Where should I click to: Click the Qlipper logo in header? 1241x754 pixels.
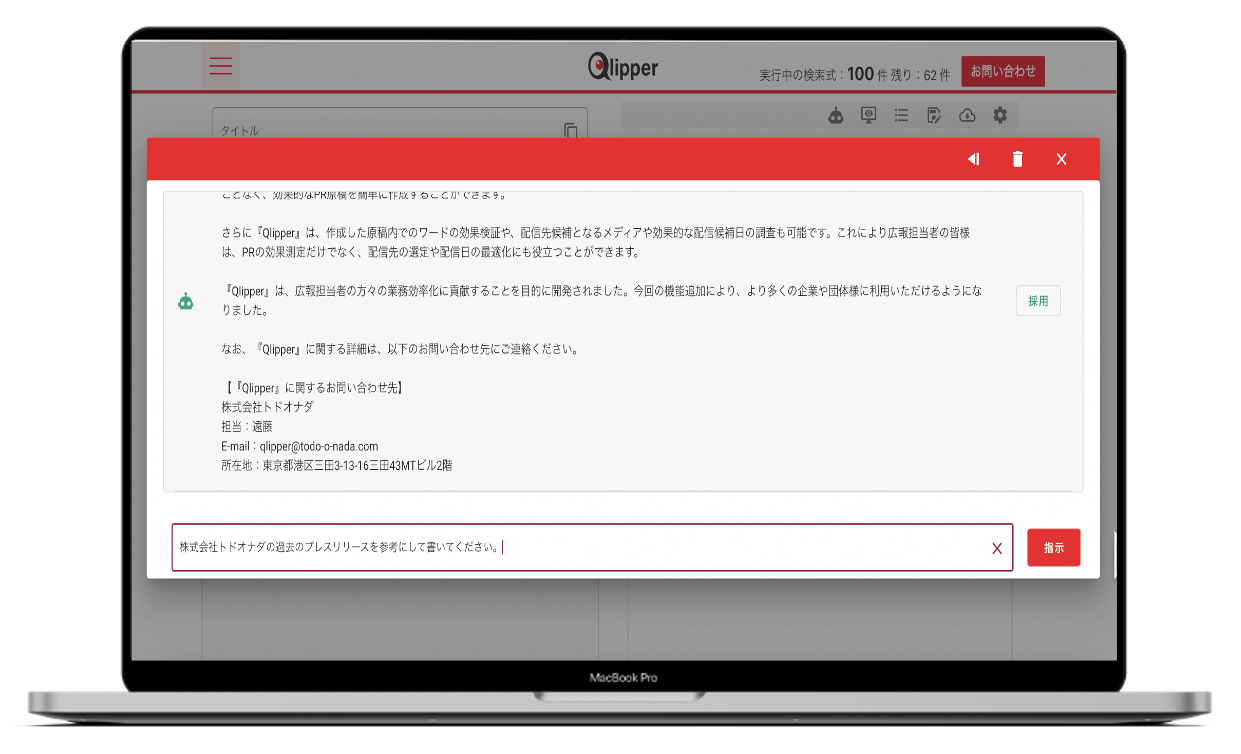(622, 67)
